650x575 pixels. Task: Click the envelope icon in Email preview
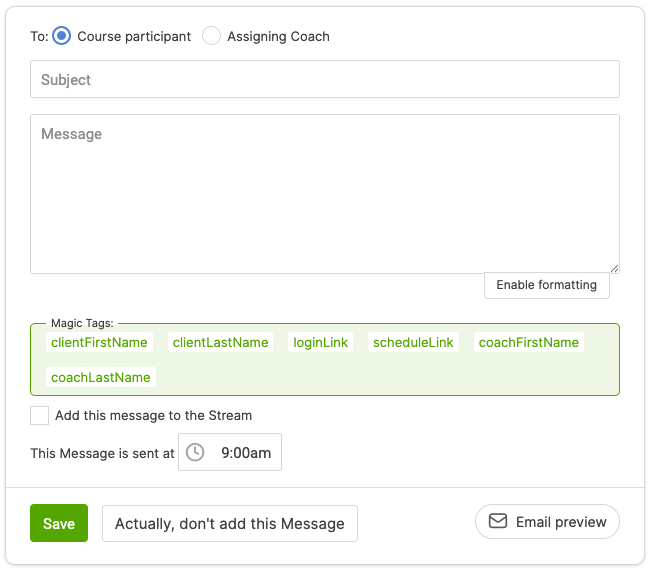point(497,521)
